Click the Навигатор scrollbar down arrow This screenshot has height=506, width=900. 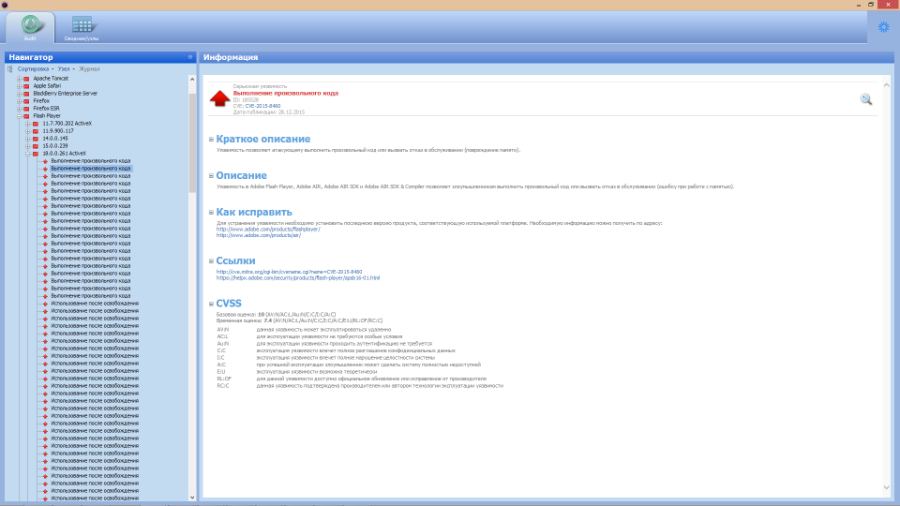point(192,497)
